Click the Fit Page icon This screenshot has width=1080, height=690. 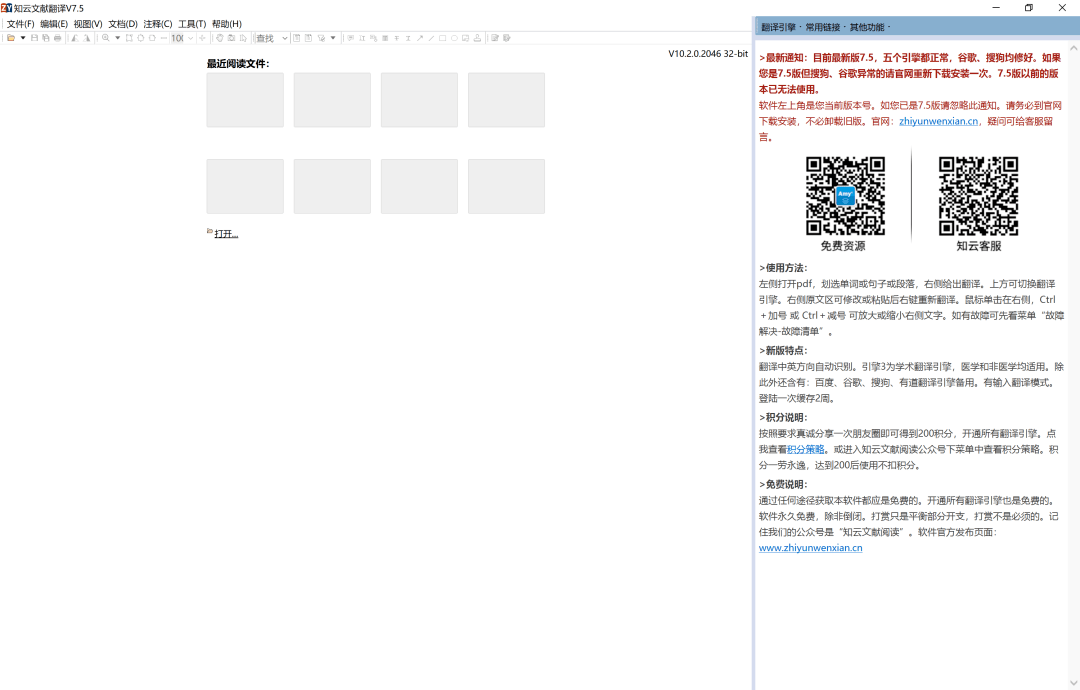[141, 38]
